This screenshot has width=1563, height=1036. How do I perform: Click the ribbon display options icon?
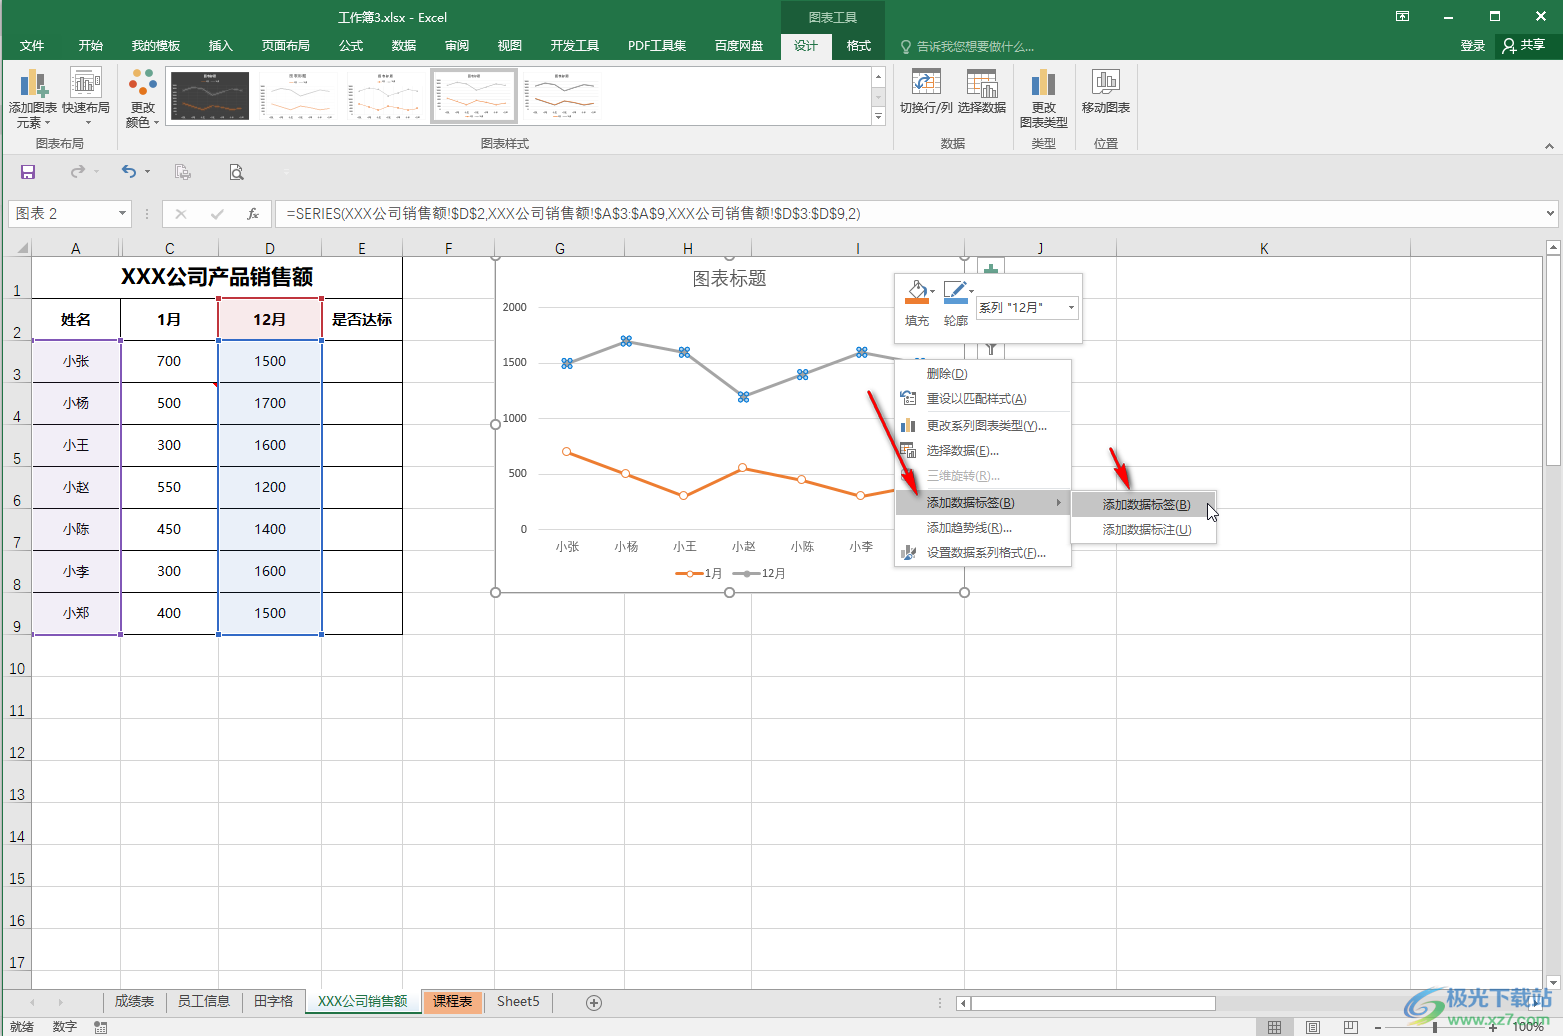pyautogui.click(x=1403, y=16)
